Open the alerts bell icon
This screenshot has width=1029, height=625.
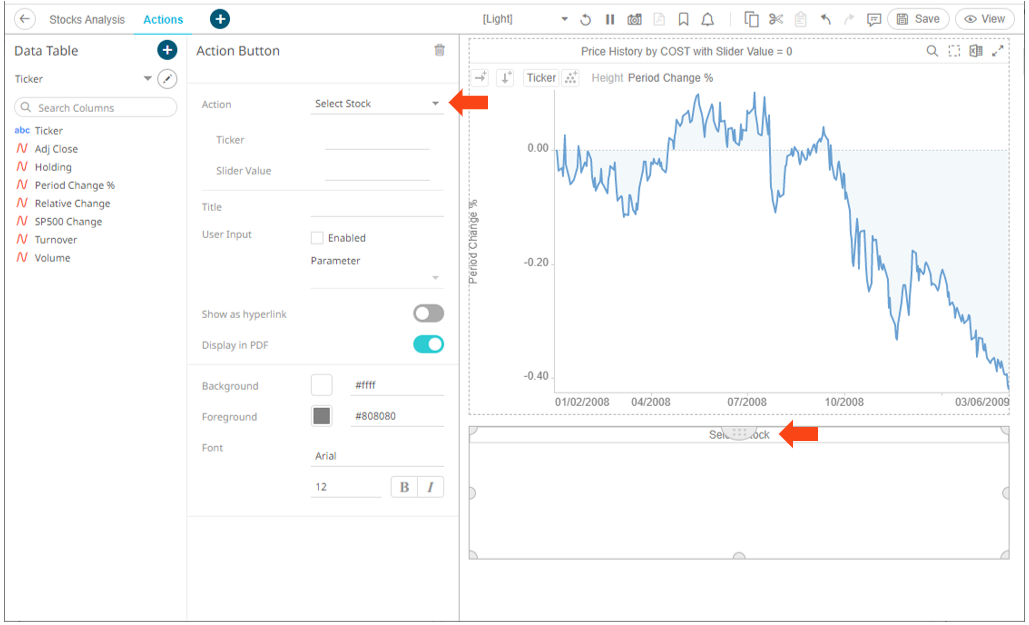point(708,19)
